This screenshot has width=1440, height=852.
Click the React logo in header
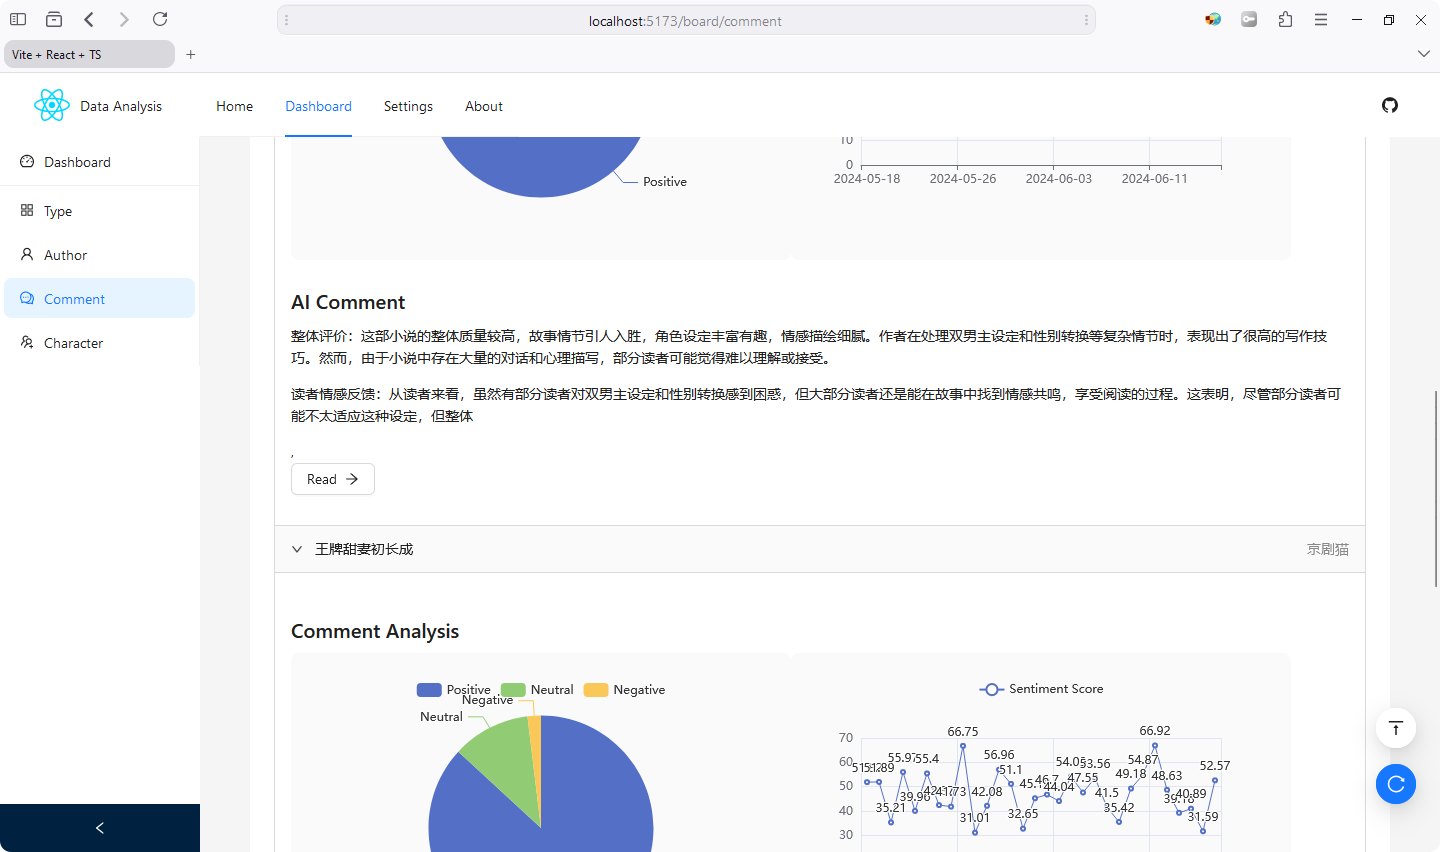coord(51,105)
